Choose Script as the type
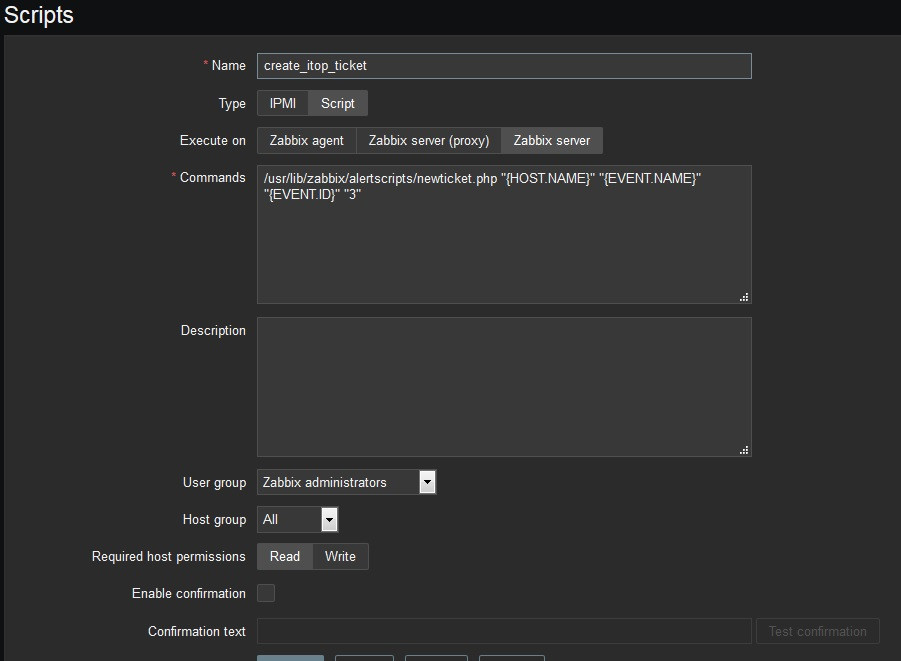The width and height of the screenshot is (901, 661). pyautogui.click(x=338, y=103)
